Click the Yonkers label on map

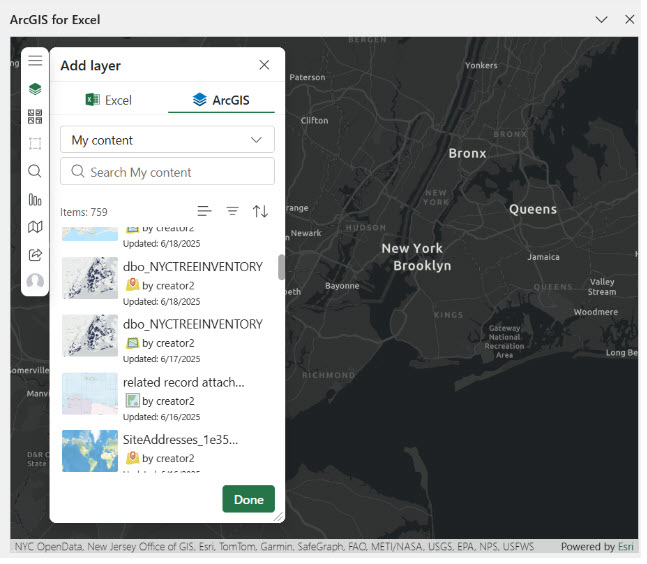481,65
